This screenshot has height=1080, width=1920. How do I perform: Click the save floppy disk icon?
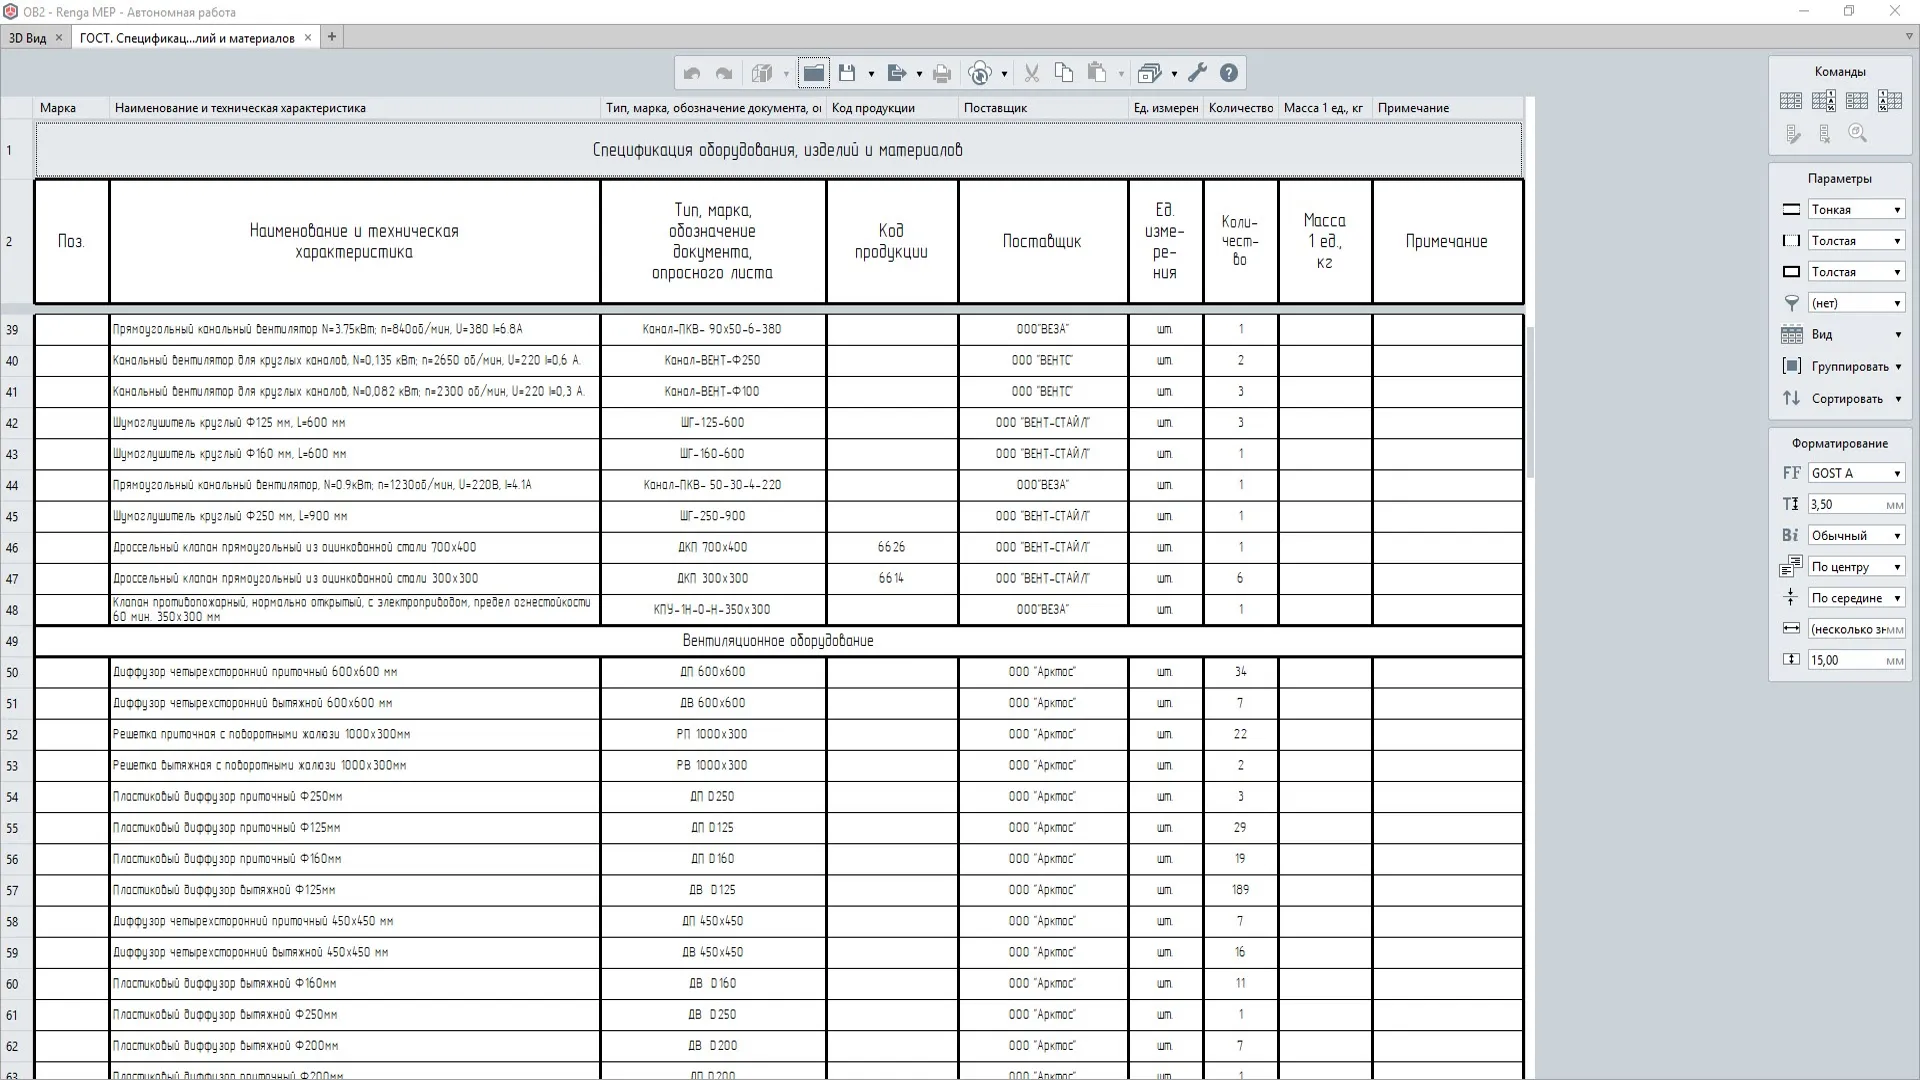847,73
